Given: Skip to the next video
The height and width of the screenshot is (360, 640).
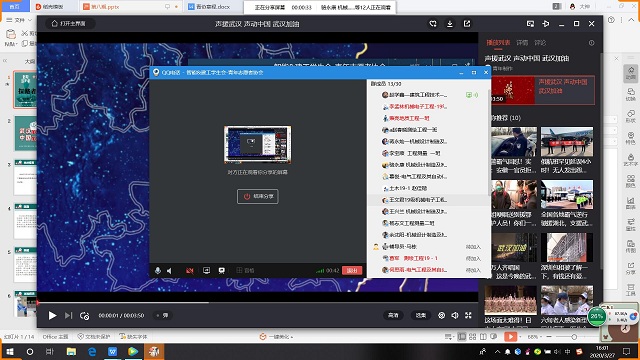Looking at the screenshot, I should pos(69,316).
